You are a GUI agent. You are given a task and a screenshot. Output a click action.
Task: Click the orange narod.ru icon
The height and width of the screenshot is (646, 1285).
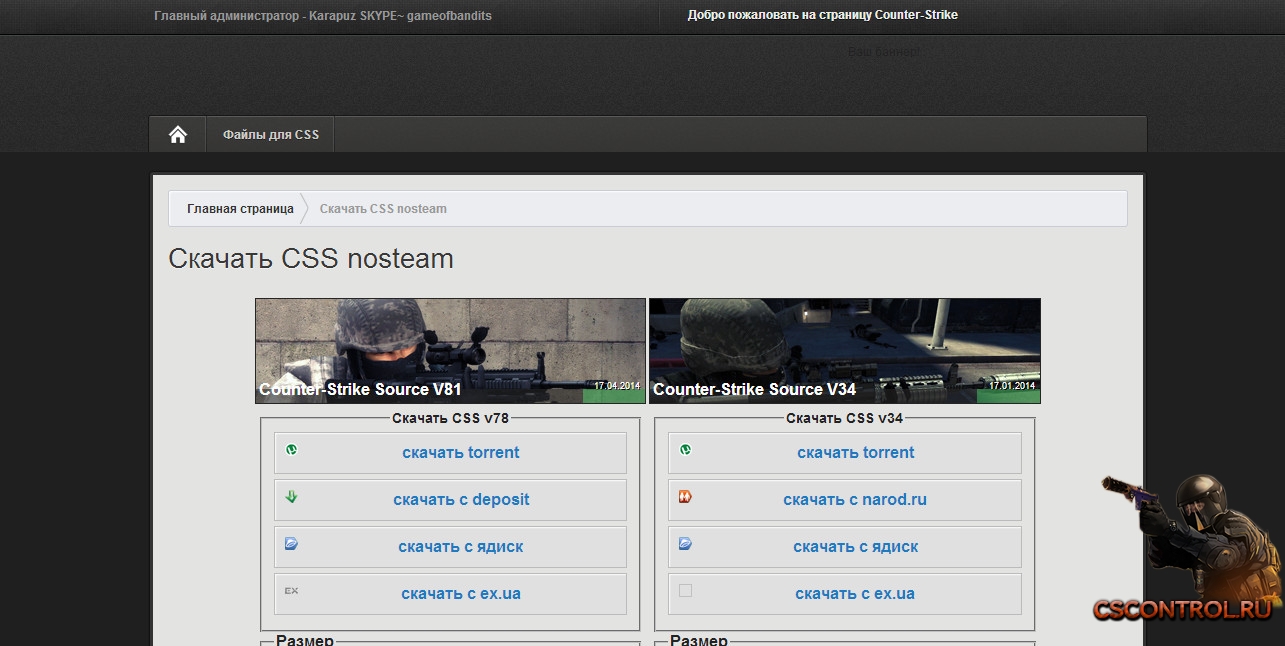click(x=685, y=497)
